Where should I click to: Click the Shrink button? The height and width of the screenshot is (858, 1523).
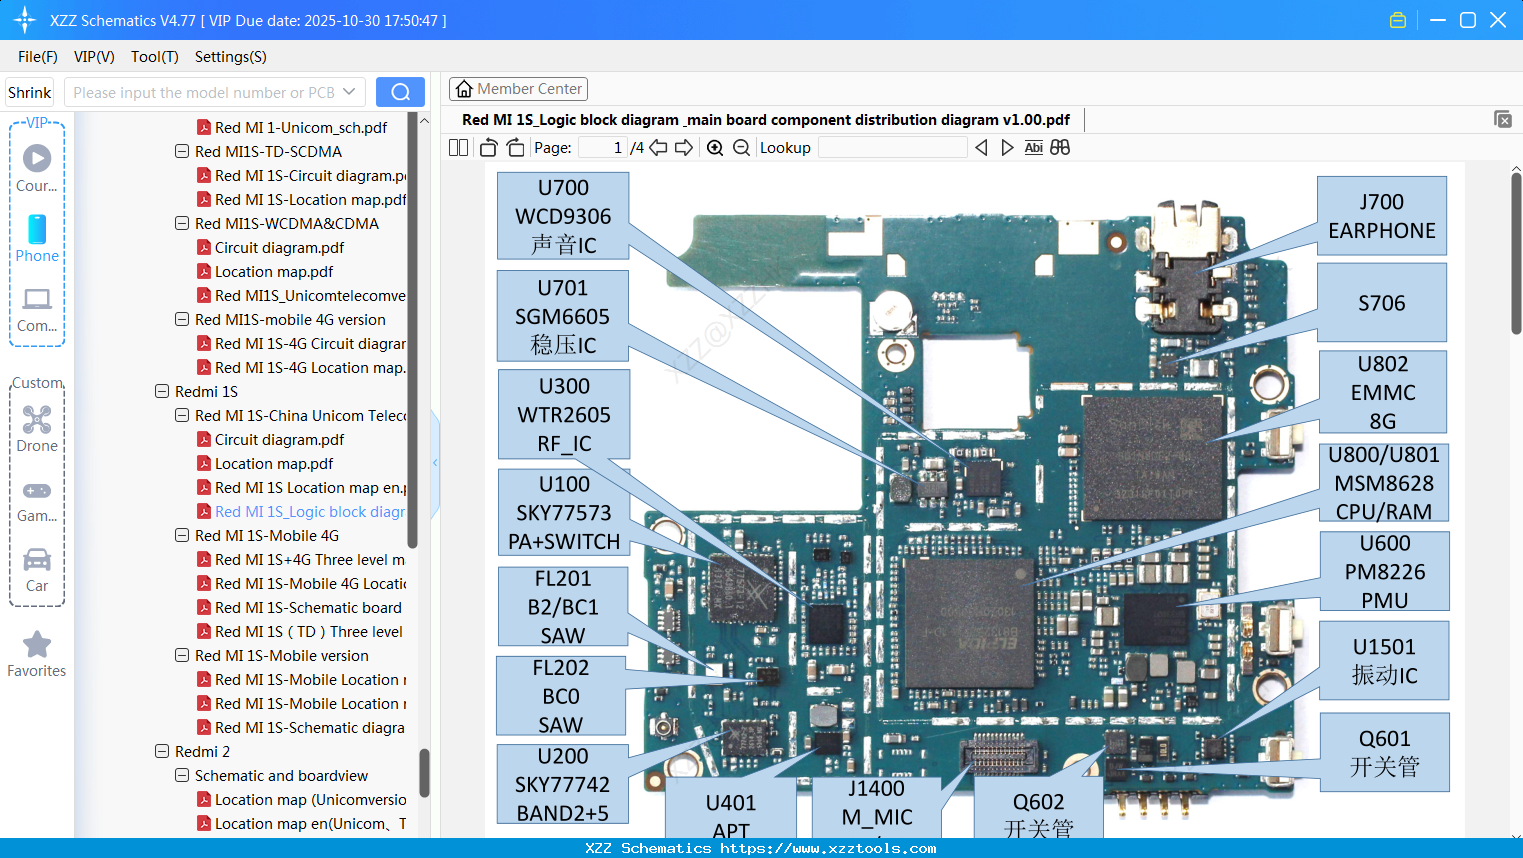(29, 91)
